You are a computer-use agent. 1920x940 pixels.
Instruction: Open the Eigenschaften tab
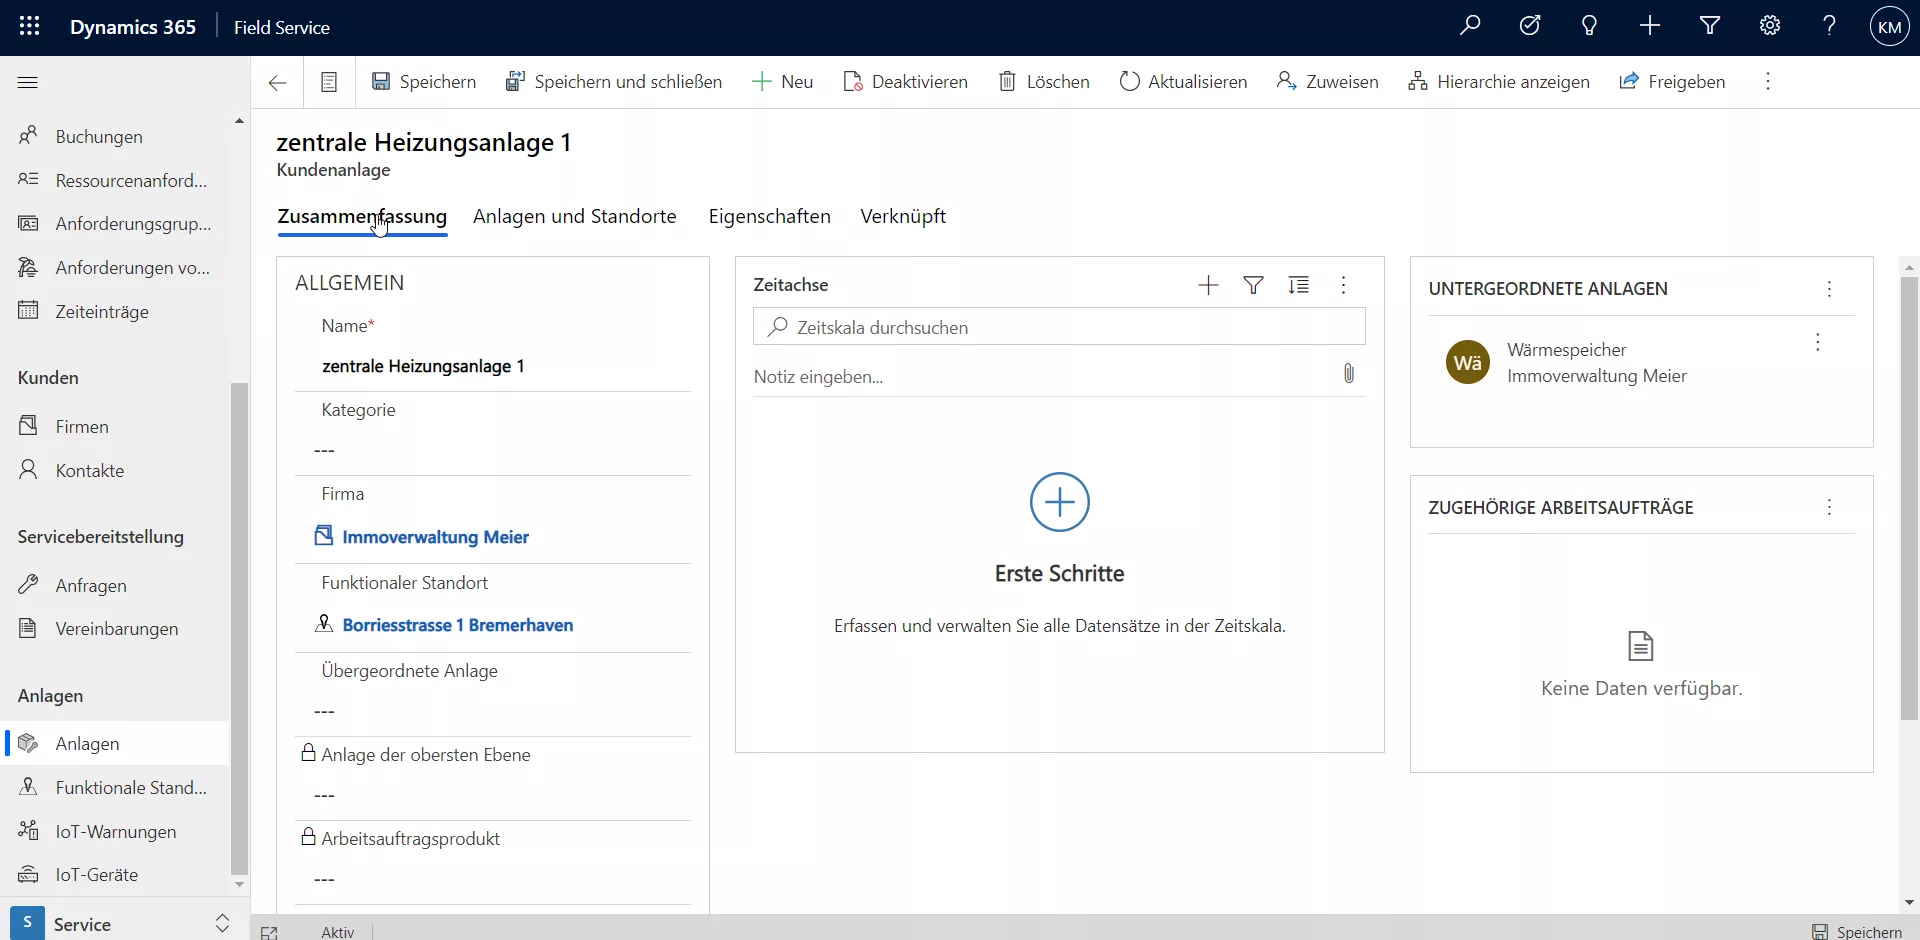769,217
